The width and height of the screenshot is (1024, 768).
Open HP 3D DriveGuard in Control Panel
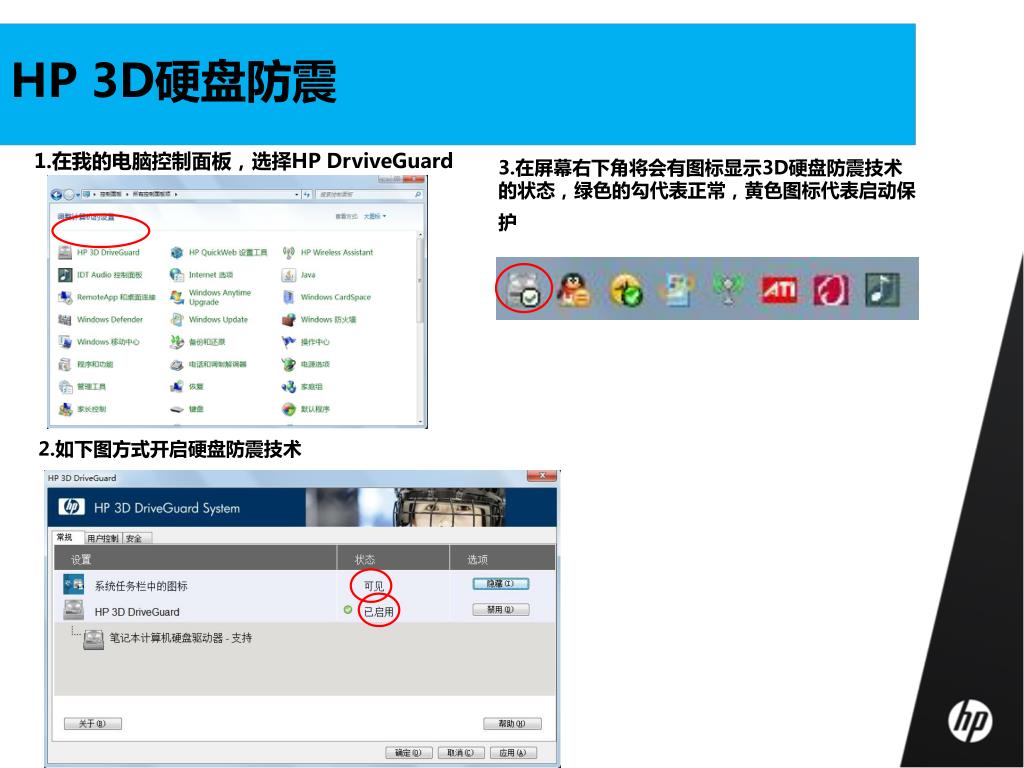(x=100, y=252)
